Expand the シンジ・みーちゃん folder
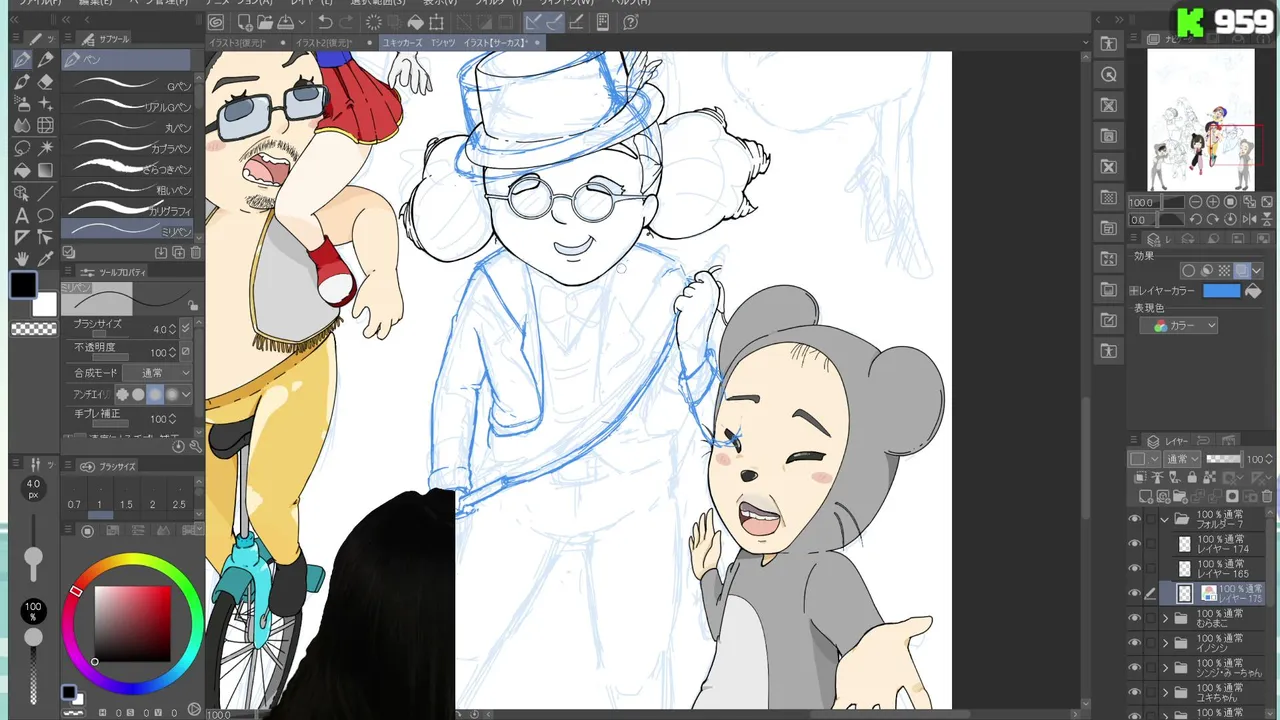Image resolution: width=1280 pixels, height=720 pixels. click(1164, 668)
